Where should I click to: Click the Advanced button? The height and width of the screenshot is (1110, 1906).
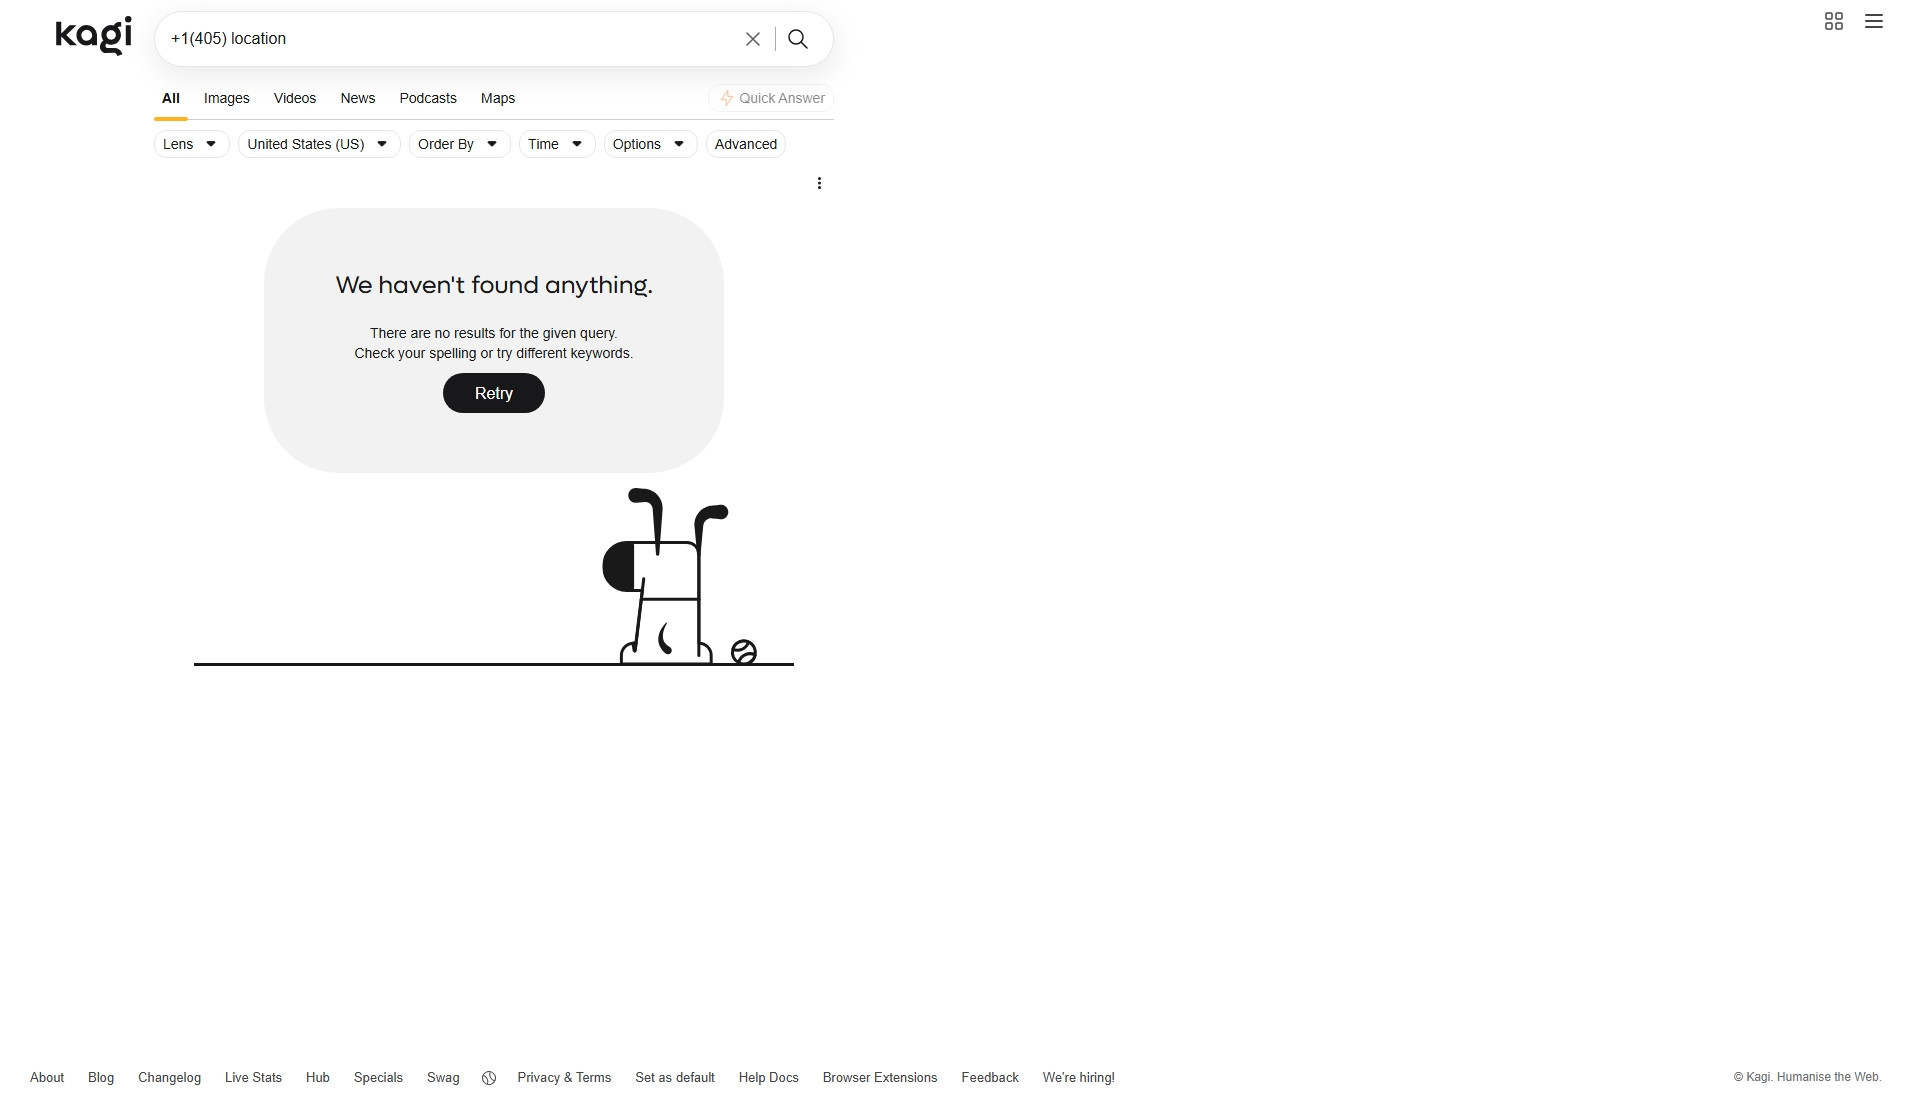pyautogui.click(x=746, y=144)
